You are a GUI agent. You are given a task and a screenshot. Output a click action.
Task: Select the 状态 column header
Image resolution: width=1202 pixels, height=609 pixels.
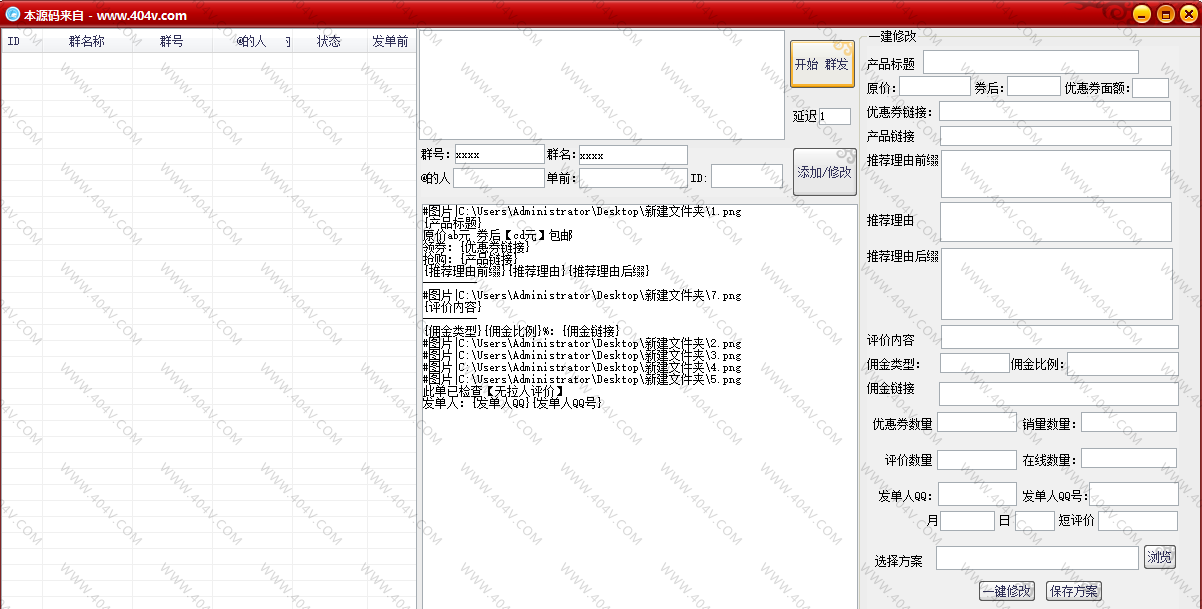coord(328,42)
